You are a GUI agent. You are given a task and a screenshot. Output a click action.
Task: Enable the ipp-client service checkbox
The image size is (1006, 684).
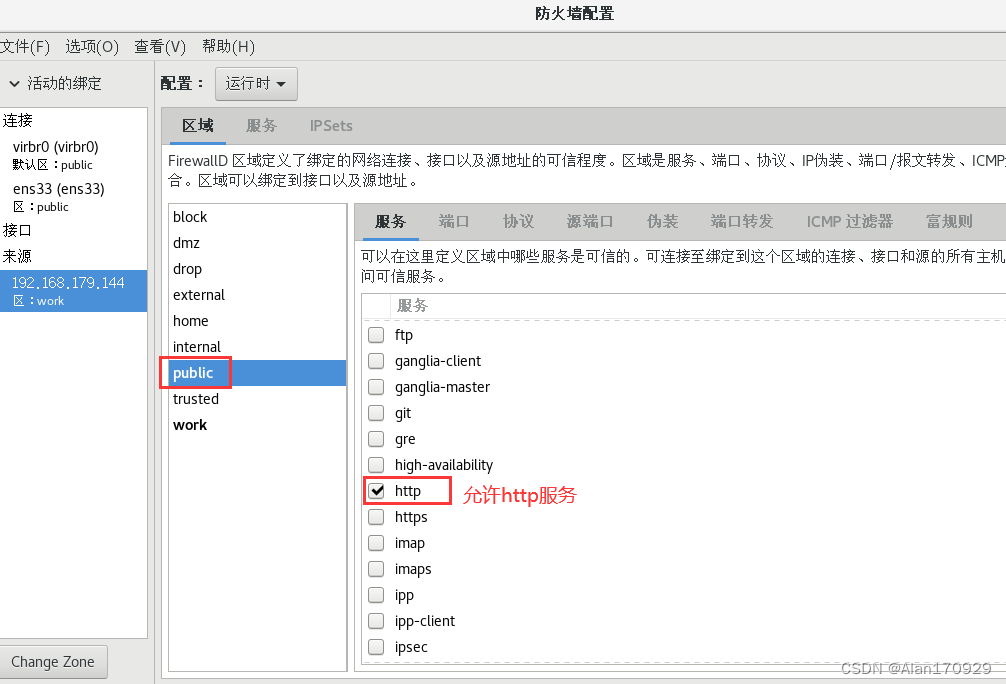[x=376, y=621]
